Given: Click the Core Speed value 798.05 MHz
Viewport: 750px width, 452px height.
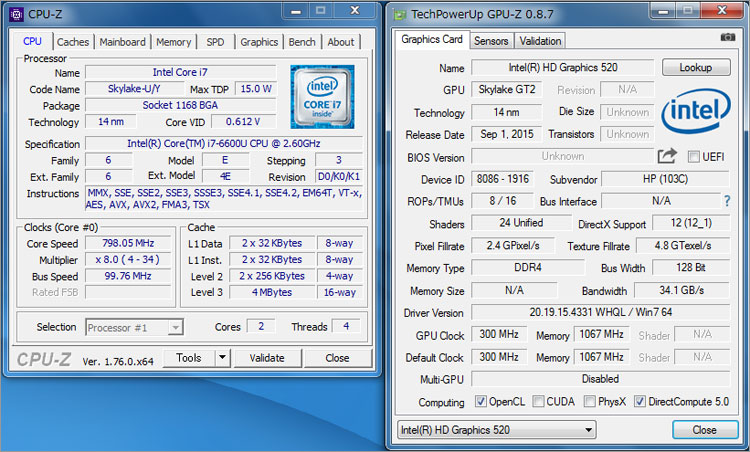Looking at the screenshot, I should [128, 243].
